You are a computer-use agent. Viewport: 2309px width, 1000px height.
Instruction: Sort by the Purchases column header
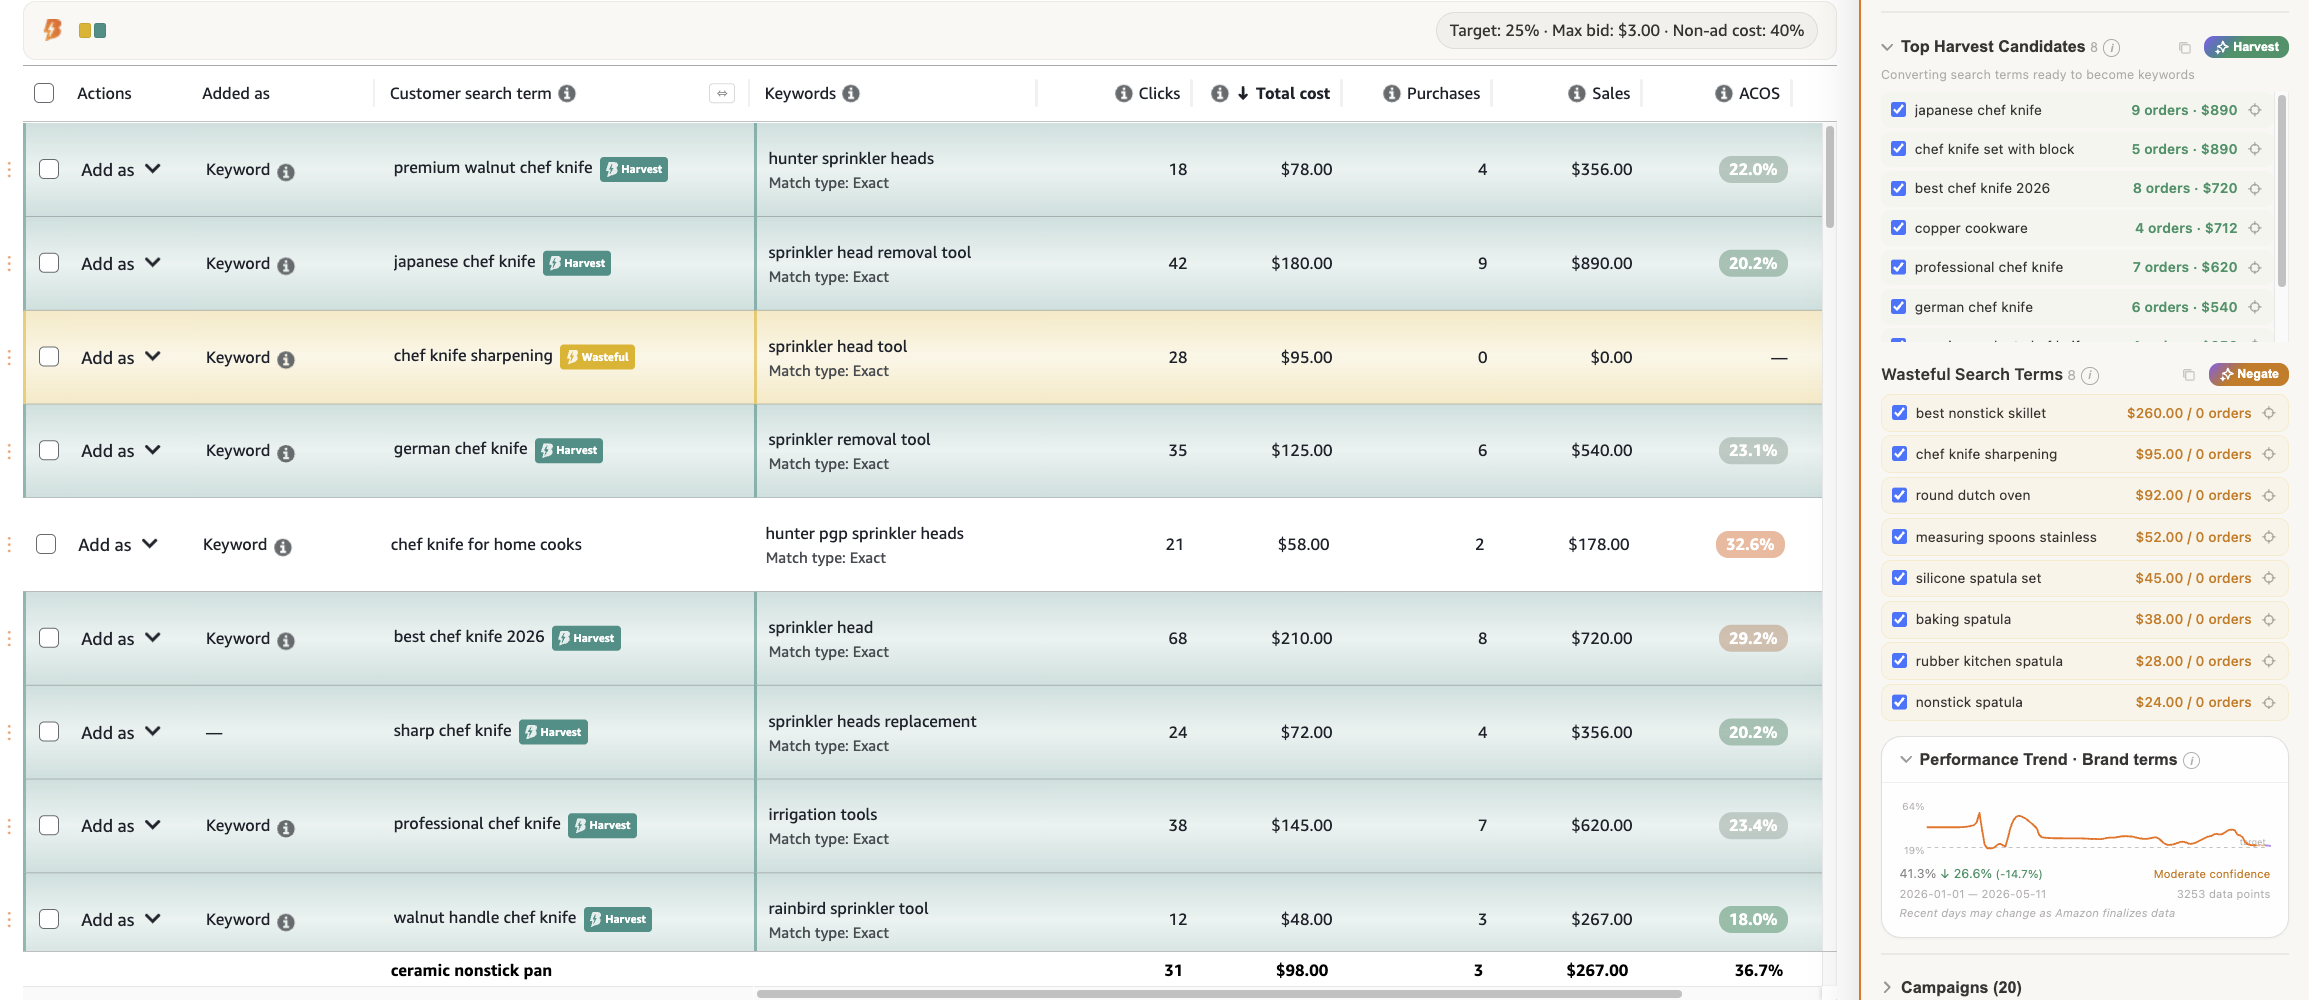(1443, 93)
